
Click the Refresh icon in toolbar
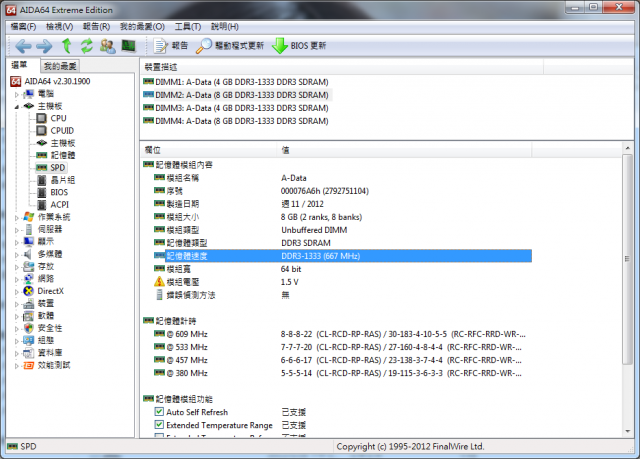pos(87,46)
